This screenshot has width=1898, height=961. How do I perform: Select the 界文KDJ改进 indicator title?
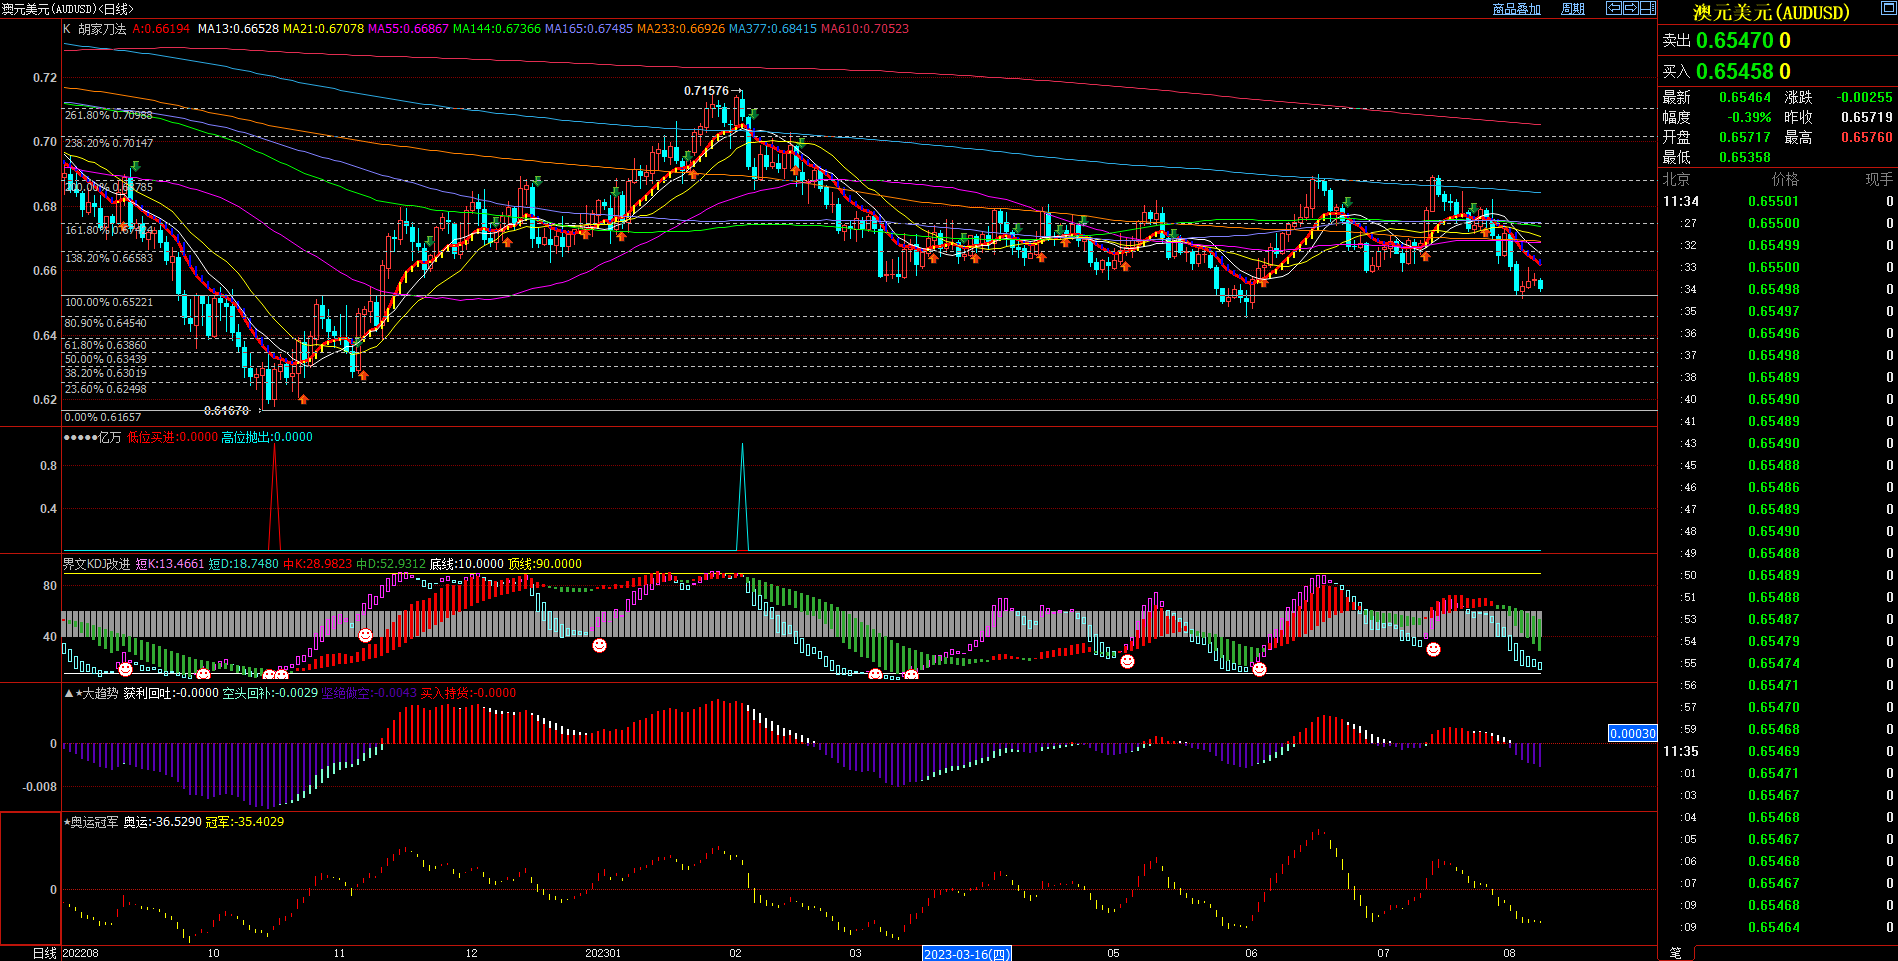(x=97, y=564)
